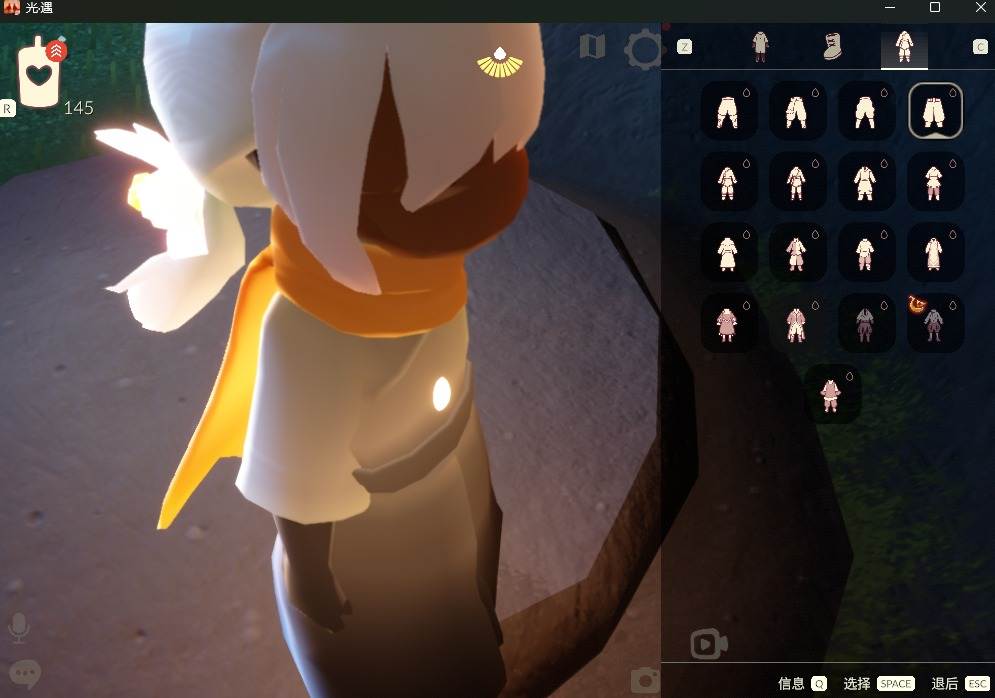Select the first pants in top row
This screenshot has height=698, width=995.
coord(728,110)
